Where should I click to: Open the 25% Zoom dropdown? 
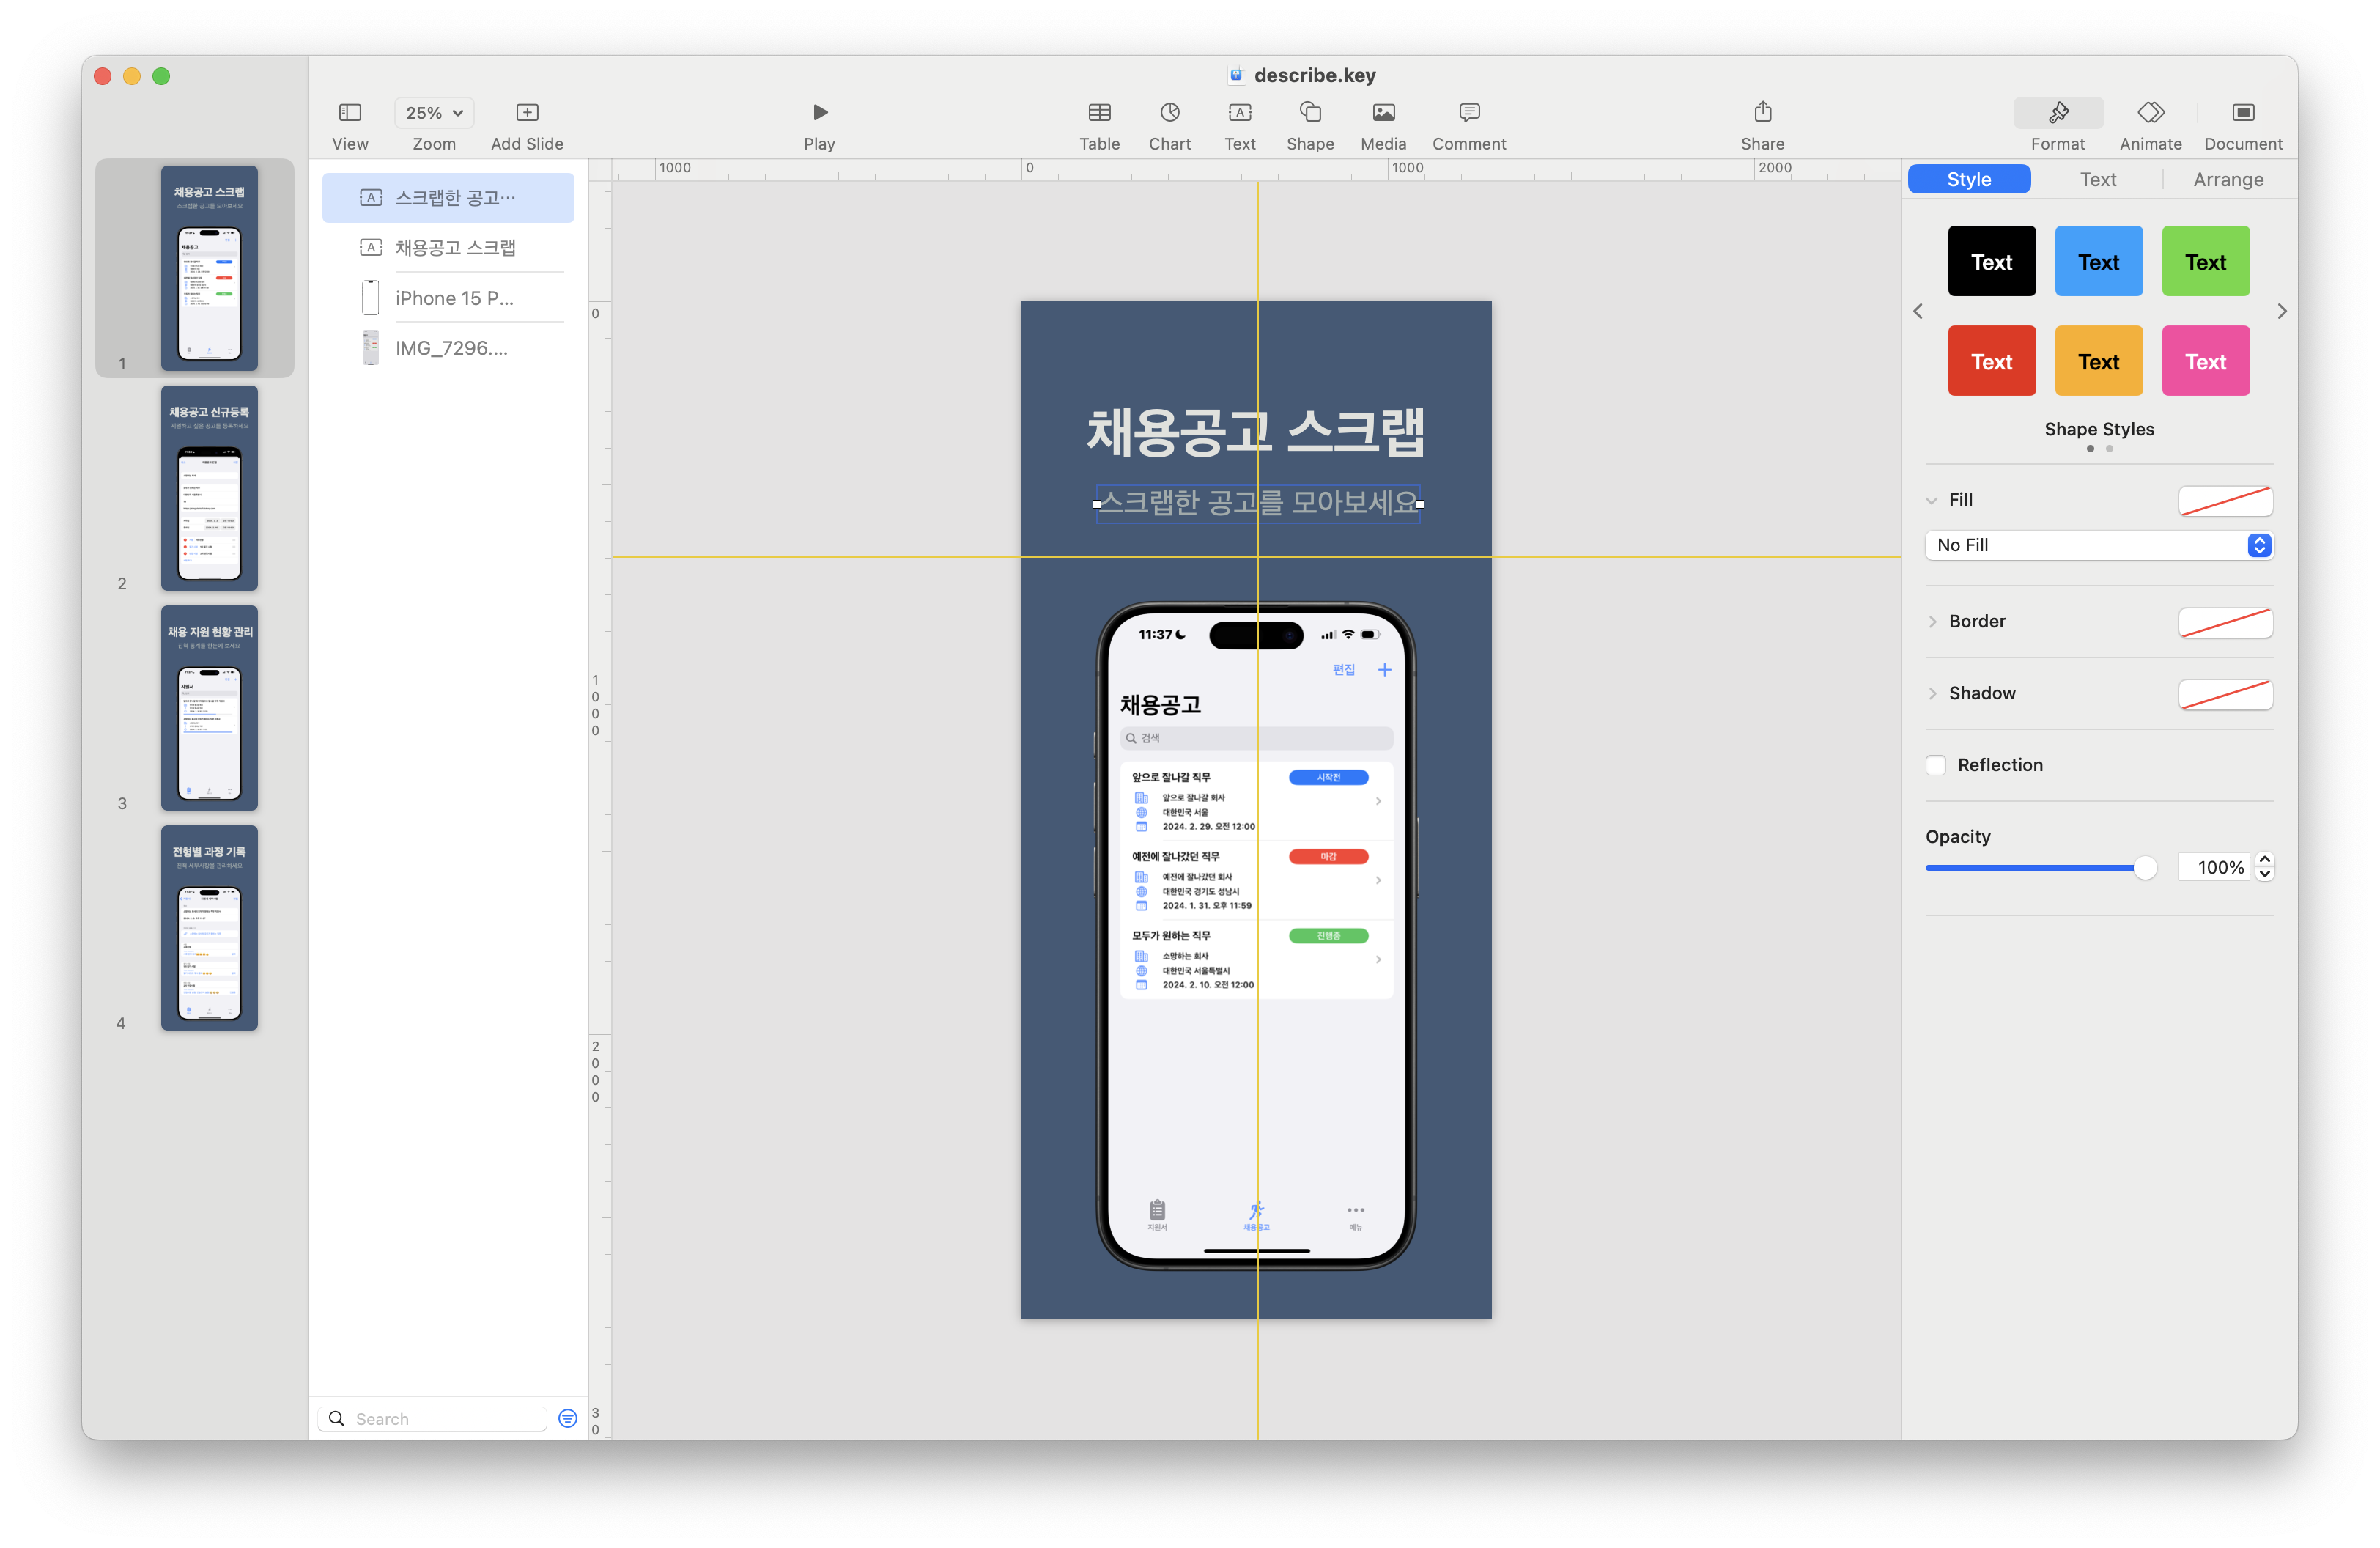434,113
